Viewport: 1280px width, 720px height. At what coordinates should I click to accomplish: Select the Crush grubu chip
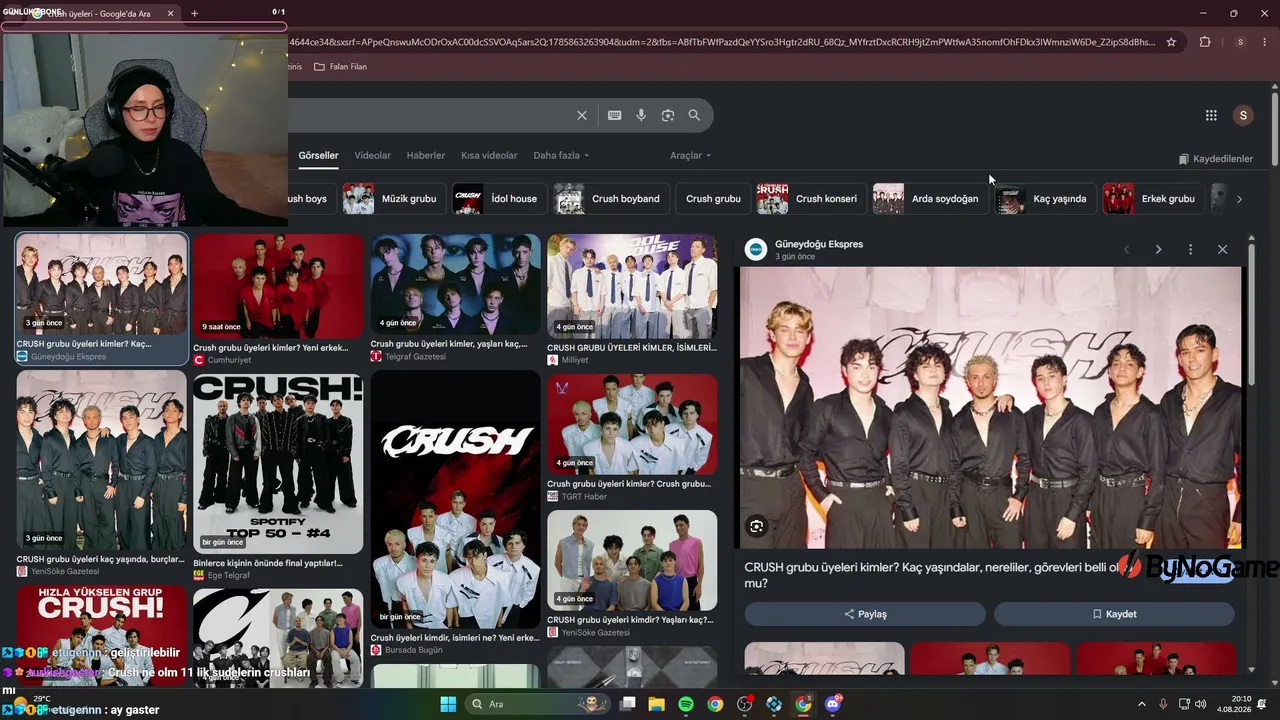point(713,199)
